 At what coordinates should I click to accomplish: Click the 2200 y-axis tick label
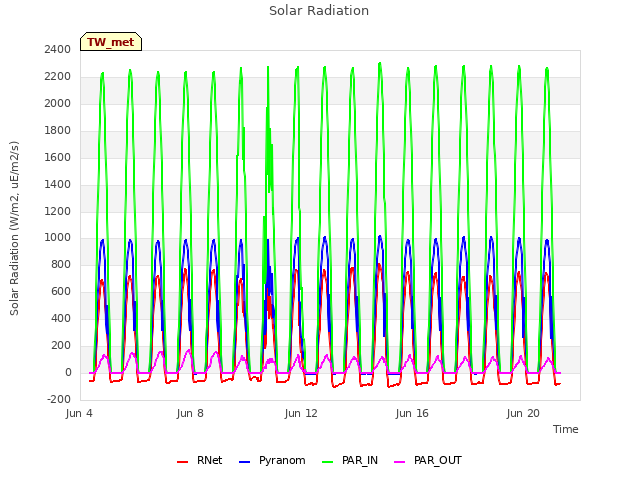click(x=58, y=77)
